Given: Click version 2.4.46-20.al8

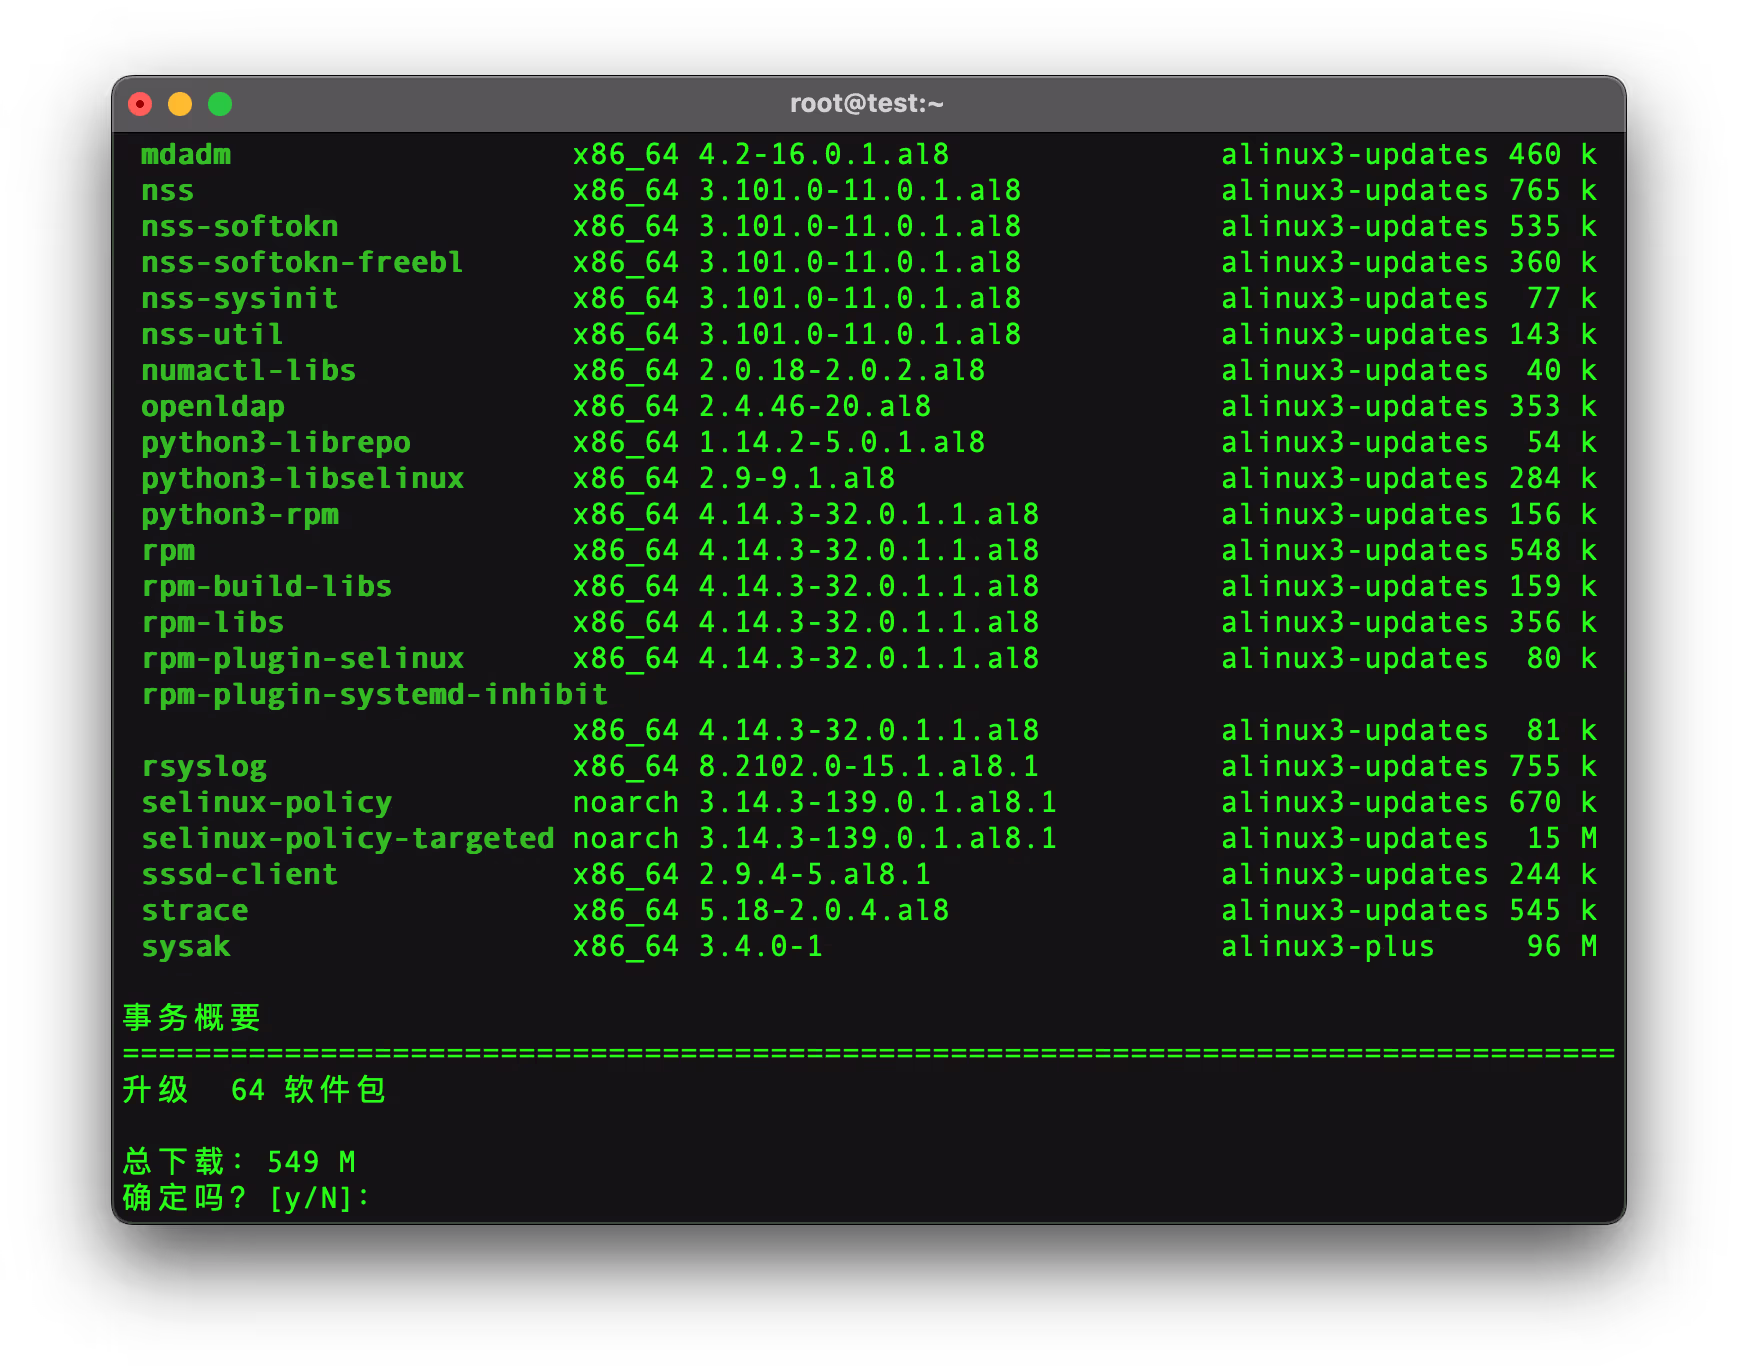Looking at the screenshot, I should coord(815,407).
